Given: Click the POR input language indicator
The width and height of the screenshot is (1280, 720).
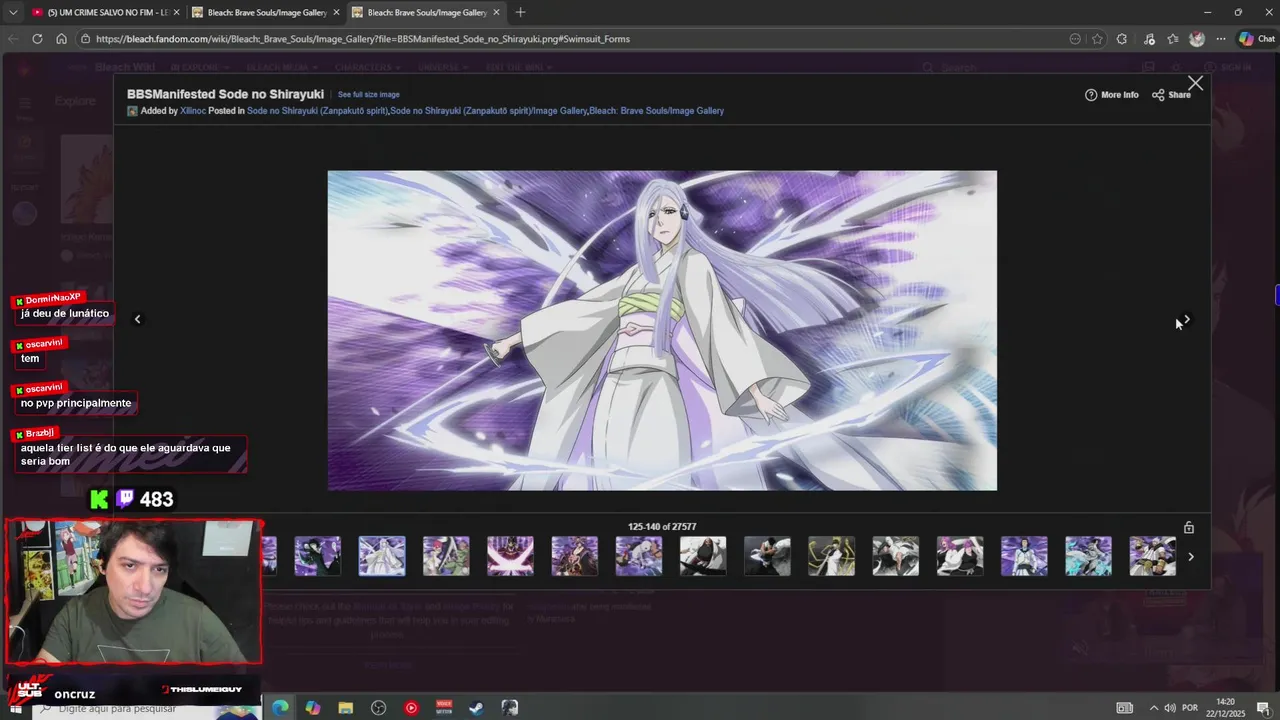Looking at the screenshot, I should [1191, 708].
